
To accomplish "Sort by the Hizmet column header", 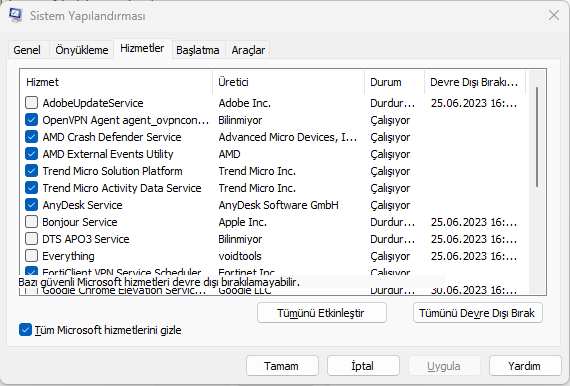I will point(117,82).
